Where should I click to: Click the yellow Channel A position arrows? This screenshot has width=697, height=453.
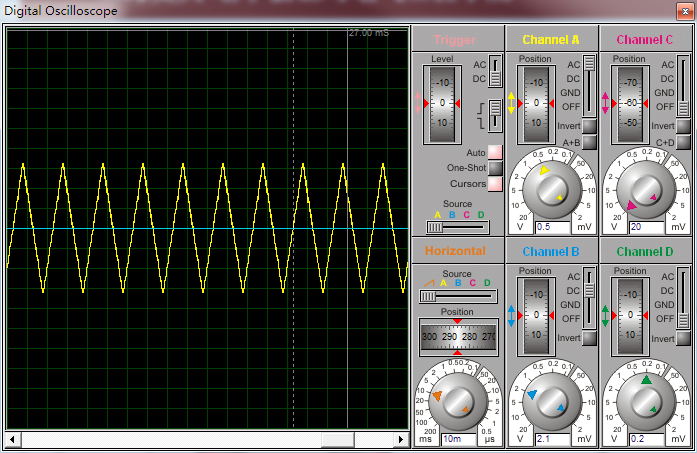click(512, 103)
